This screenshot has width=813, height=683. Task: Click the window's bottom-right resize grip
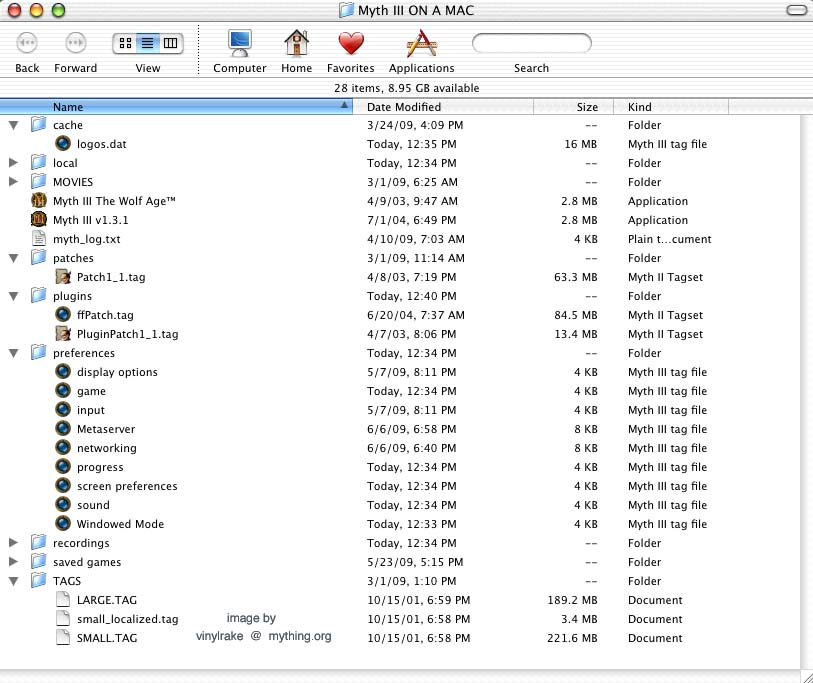pos(807,676)
